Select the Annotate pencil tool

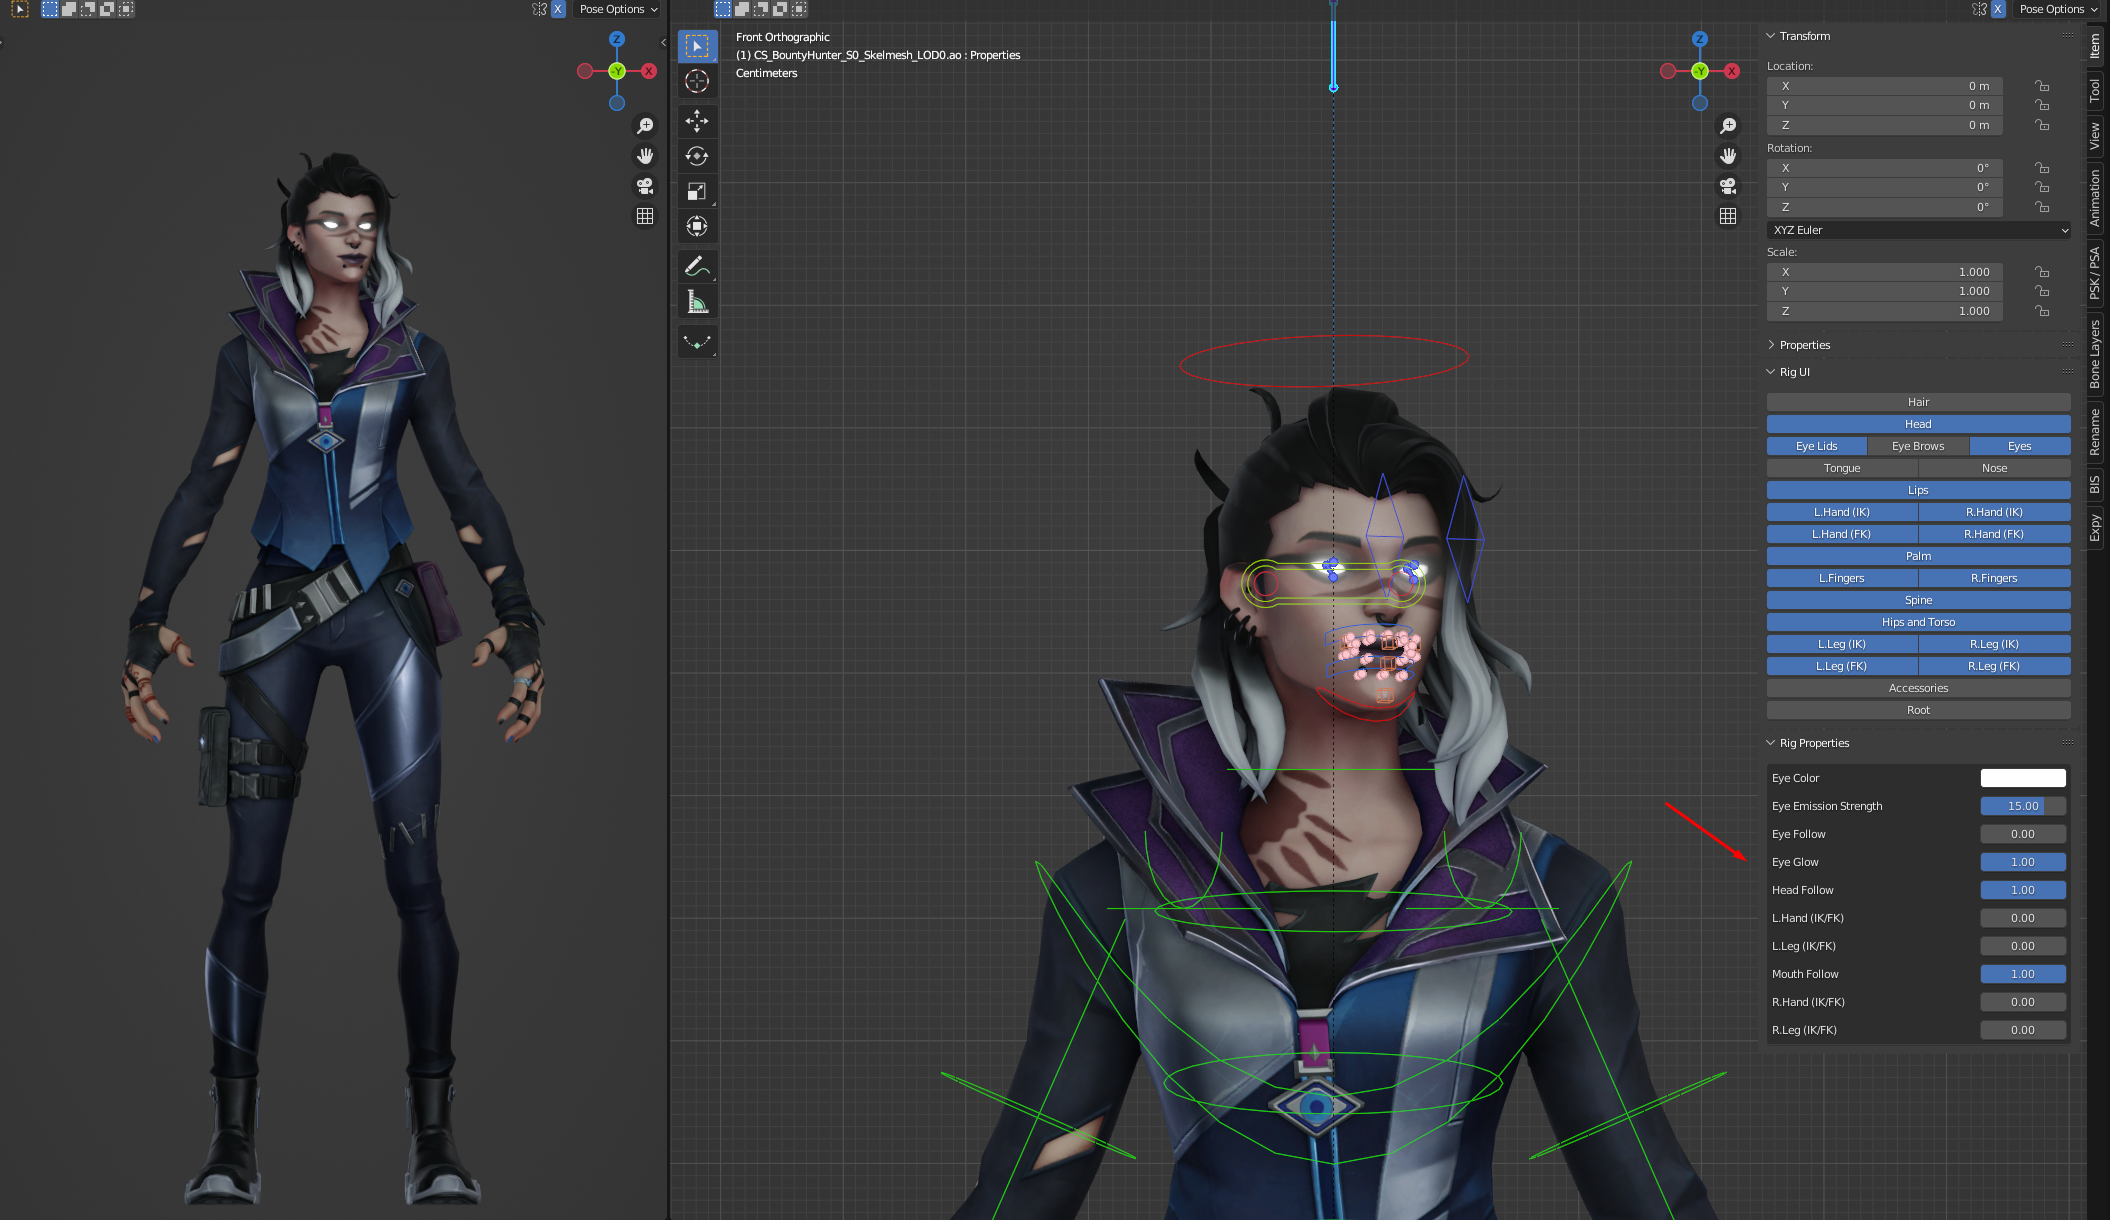click(697, 266)
